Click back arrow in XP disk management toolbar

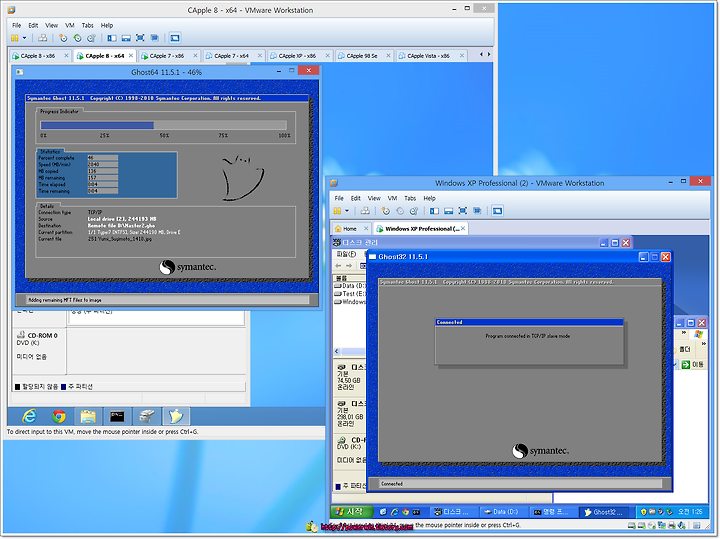tap(338, 266)
